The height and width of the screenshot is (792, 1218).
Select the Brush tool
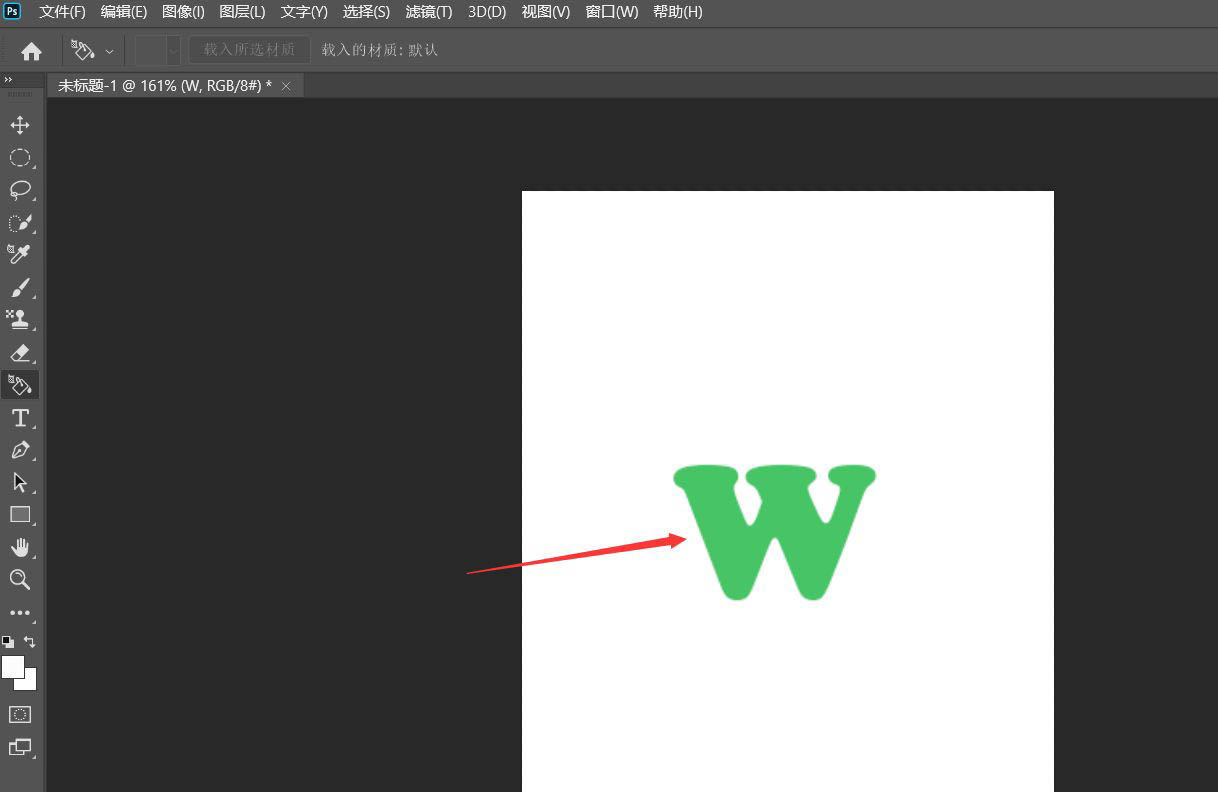(x=20, y=288)
